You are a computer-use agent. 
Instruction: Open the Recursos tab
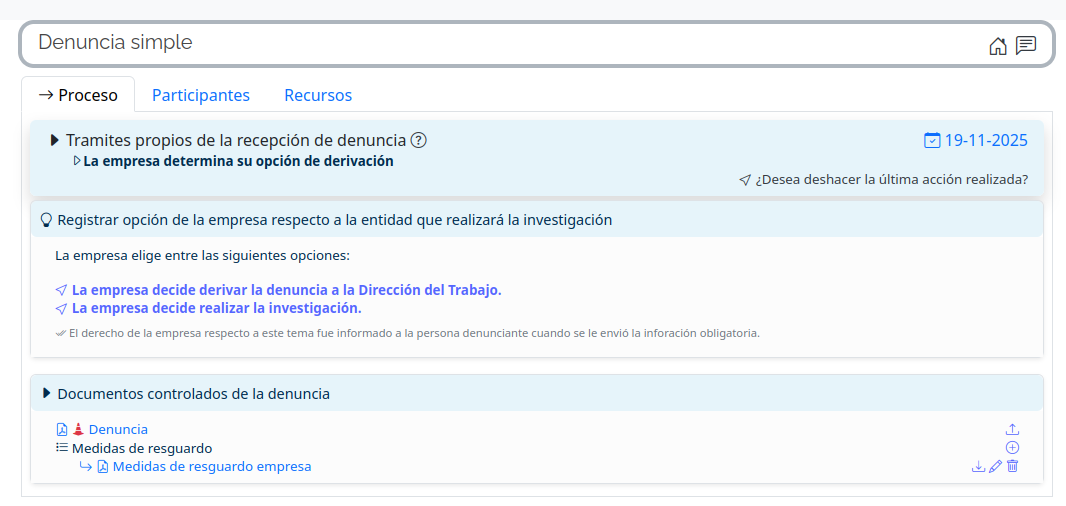click(318, 96)
